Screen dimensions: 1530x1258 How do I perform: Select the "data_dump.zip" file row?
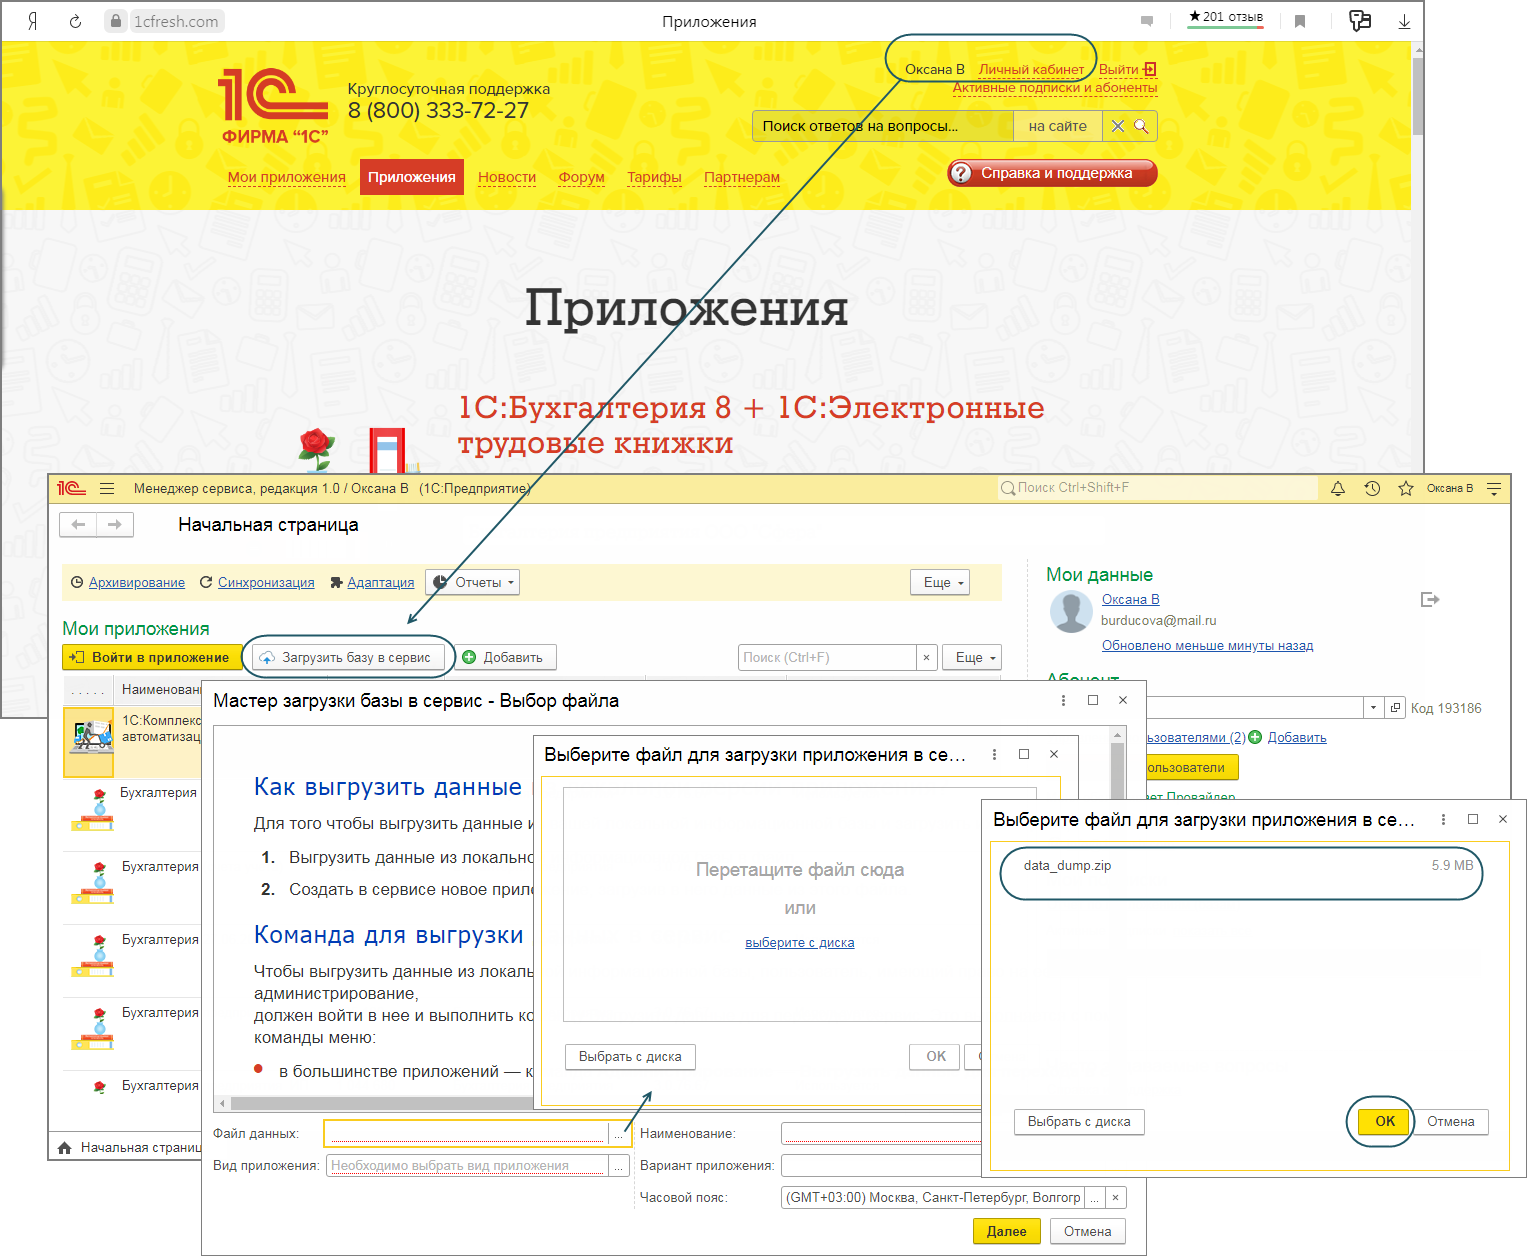tap(1247, 866)
